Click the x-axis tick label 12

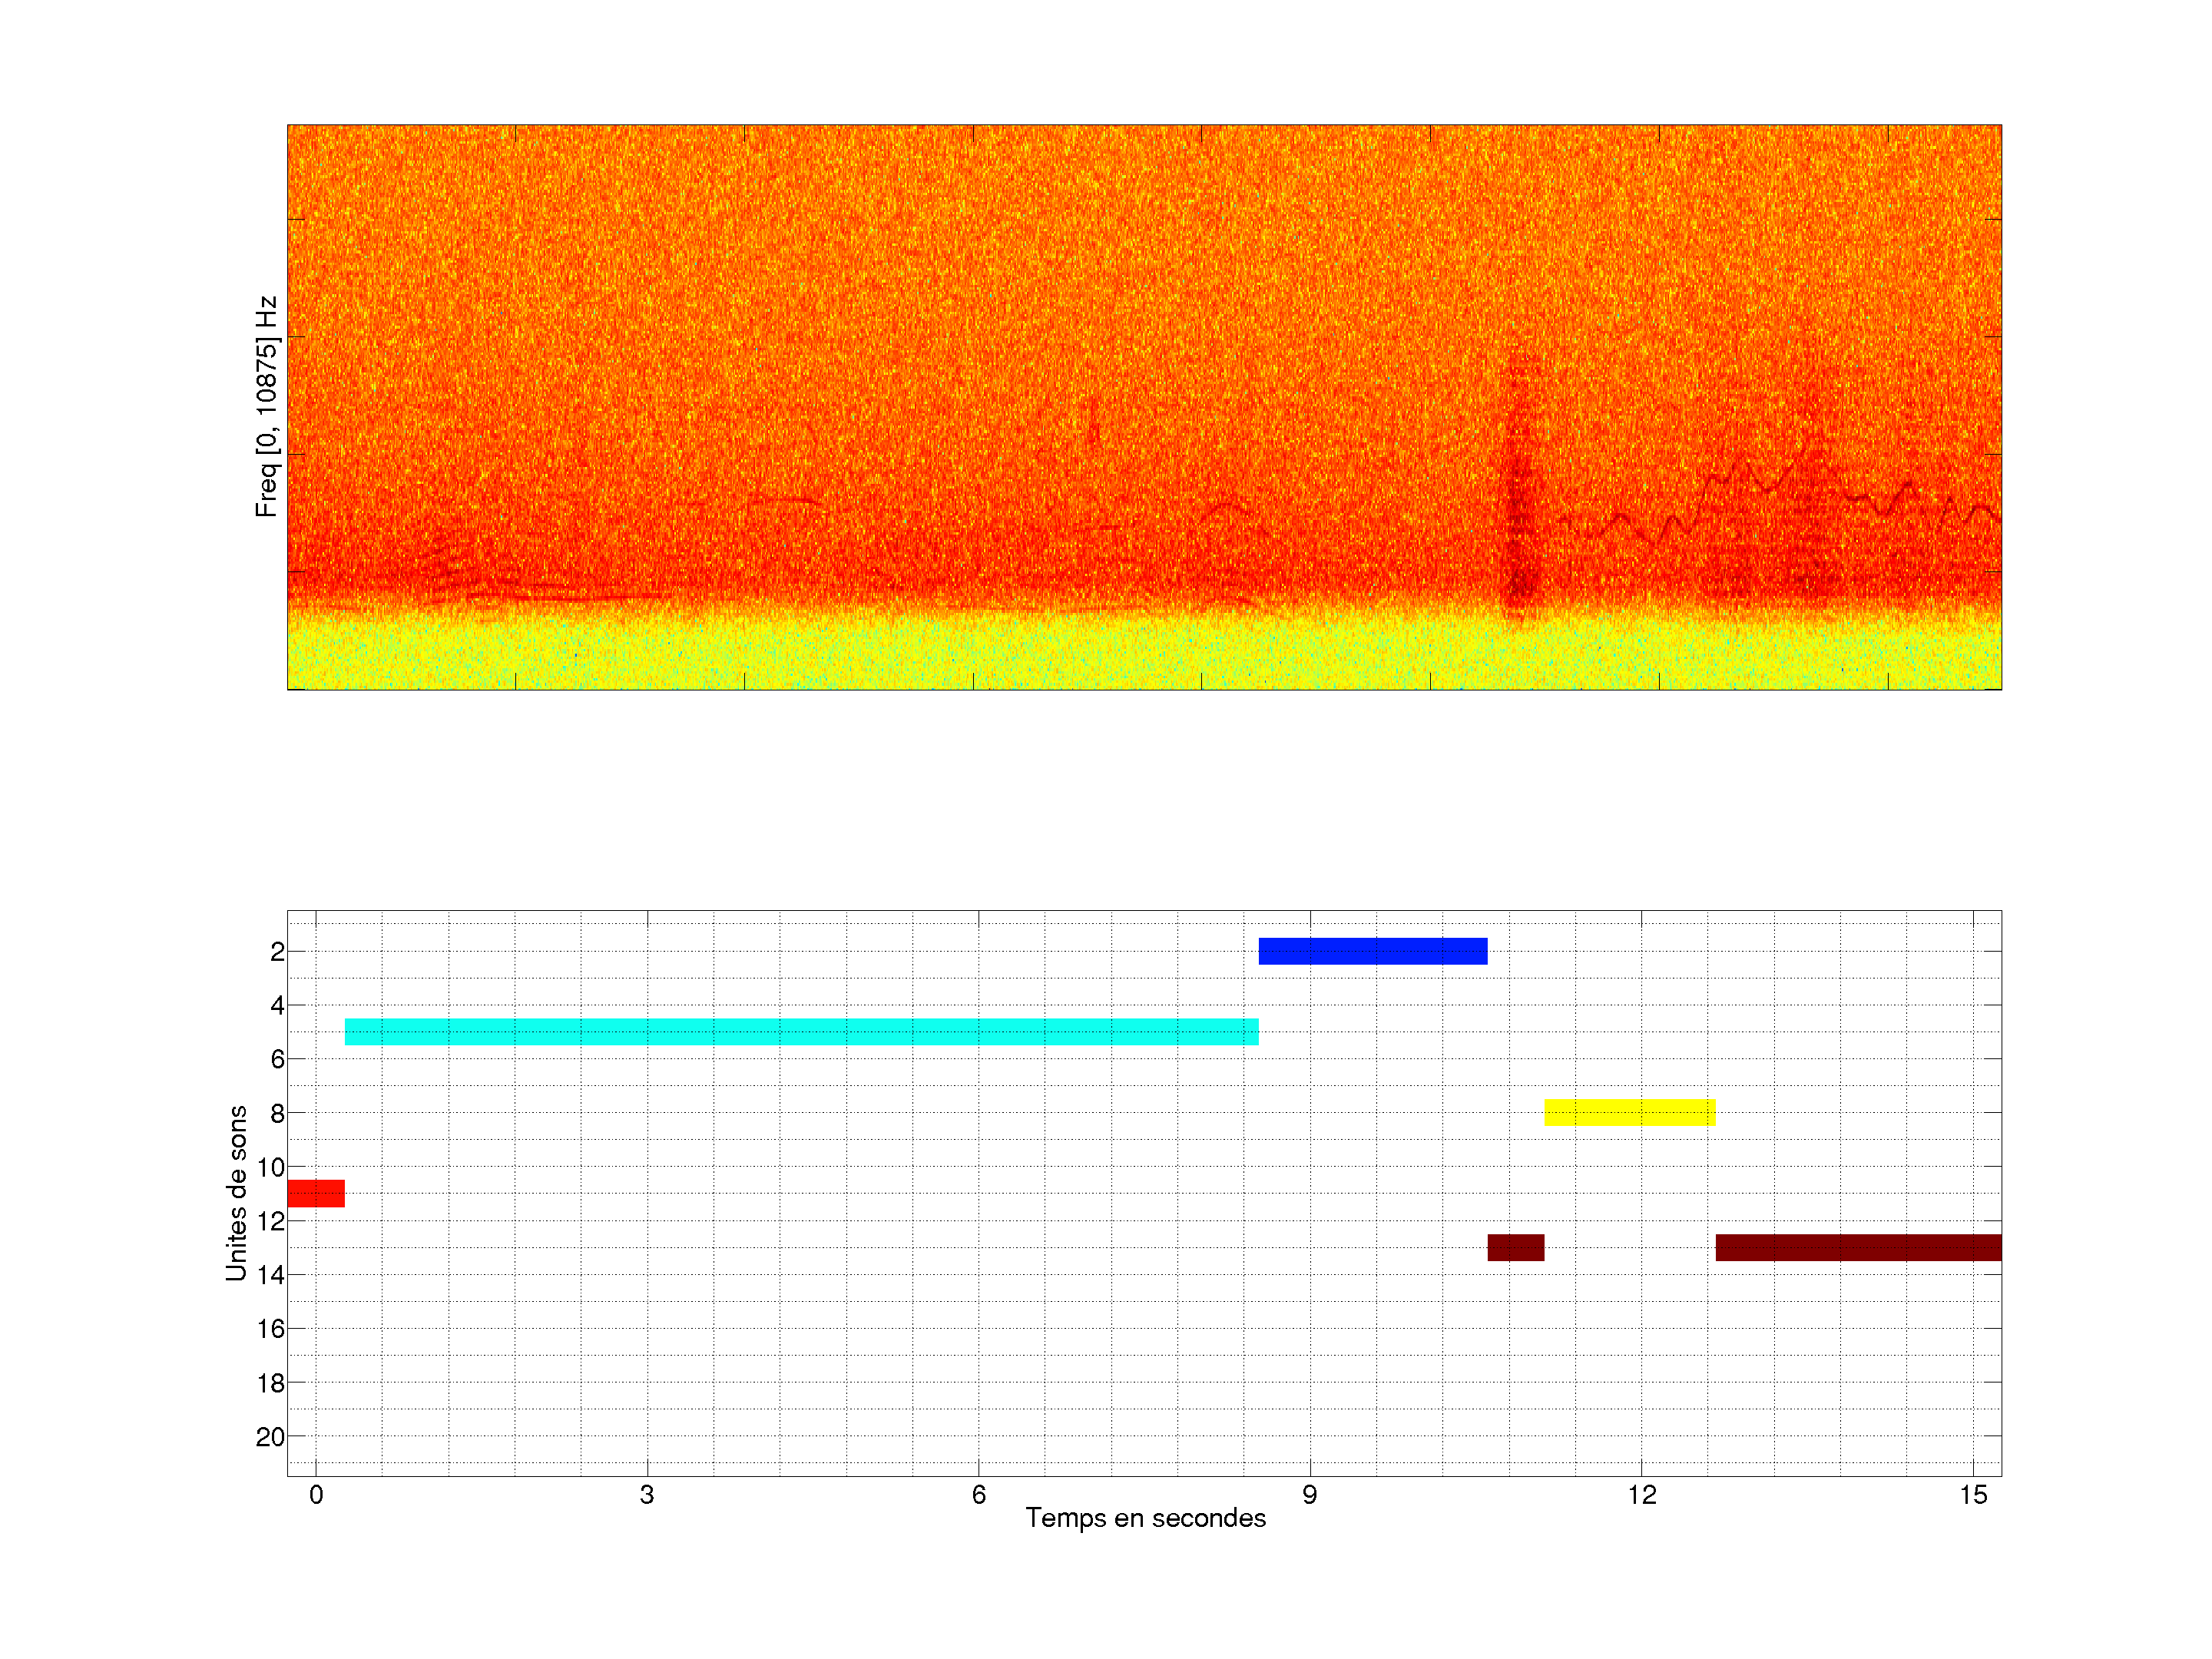[x=1641, y=1495]
